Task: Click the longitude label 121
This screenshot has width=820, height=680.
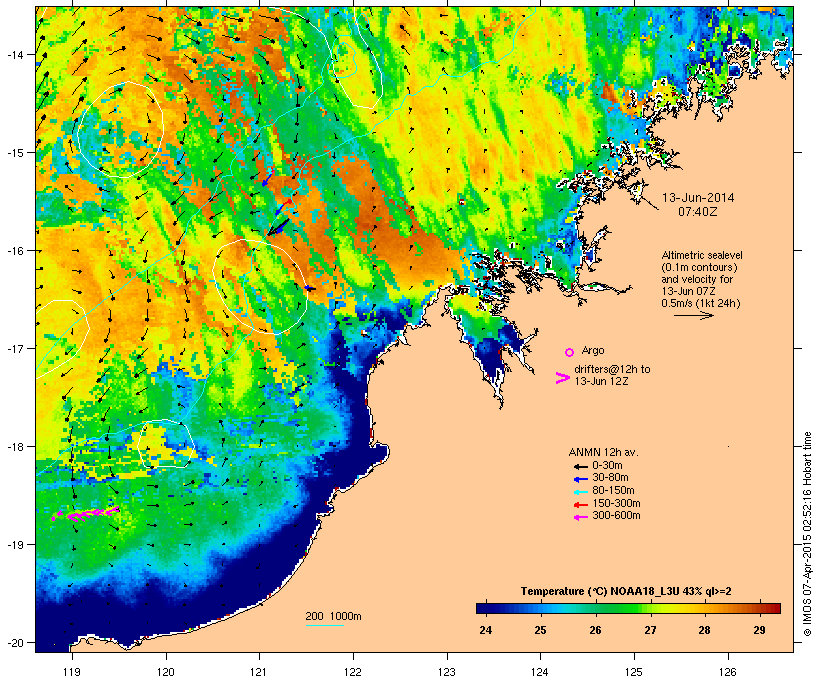Action: coord(260,672)
